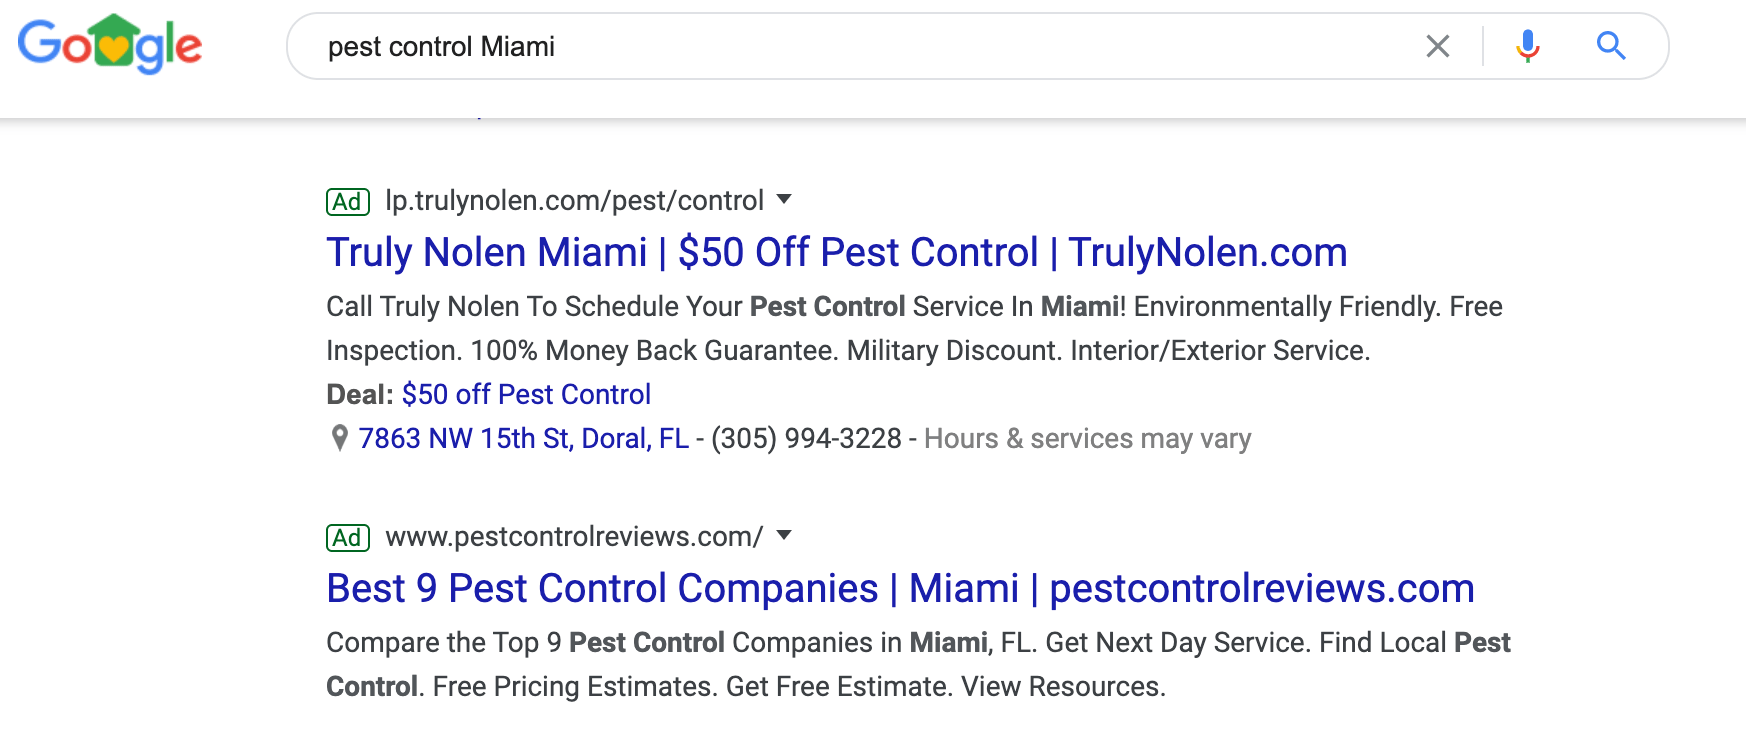1746x742 pixels.
Task: Open the 'Best 9 Pest Control Companies | Miami' headline
Action: [900, 588]
